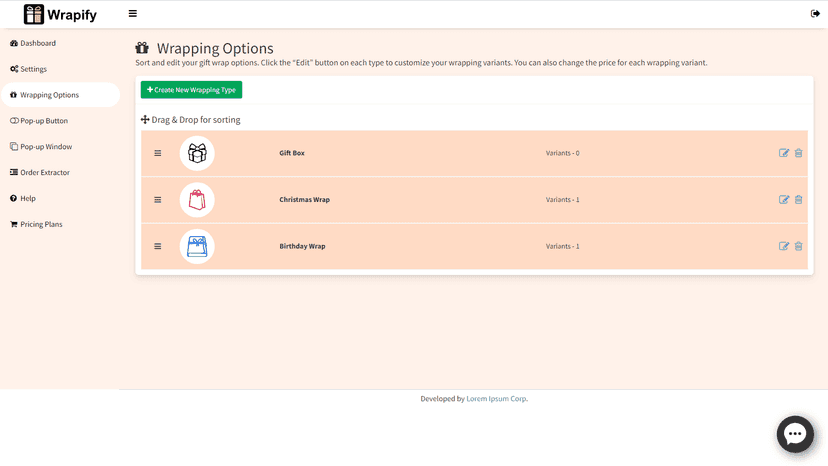The height and width of the screenshot is (466, 828).
Task: Navigate to Pop-up Button page
Action: pyautogui.click(x=39, y=121)
